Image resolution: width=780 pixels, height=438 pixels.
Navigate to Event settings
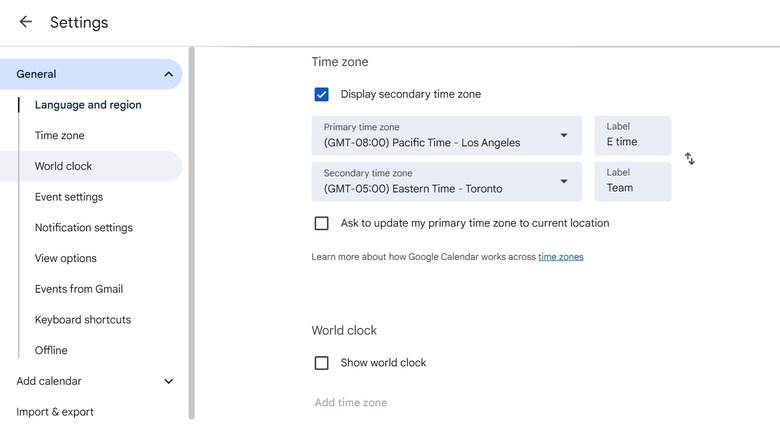[x=69, y=197]
